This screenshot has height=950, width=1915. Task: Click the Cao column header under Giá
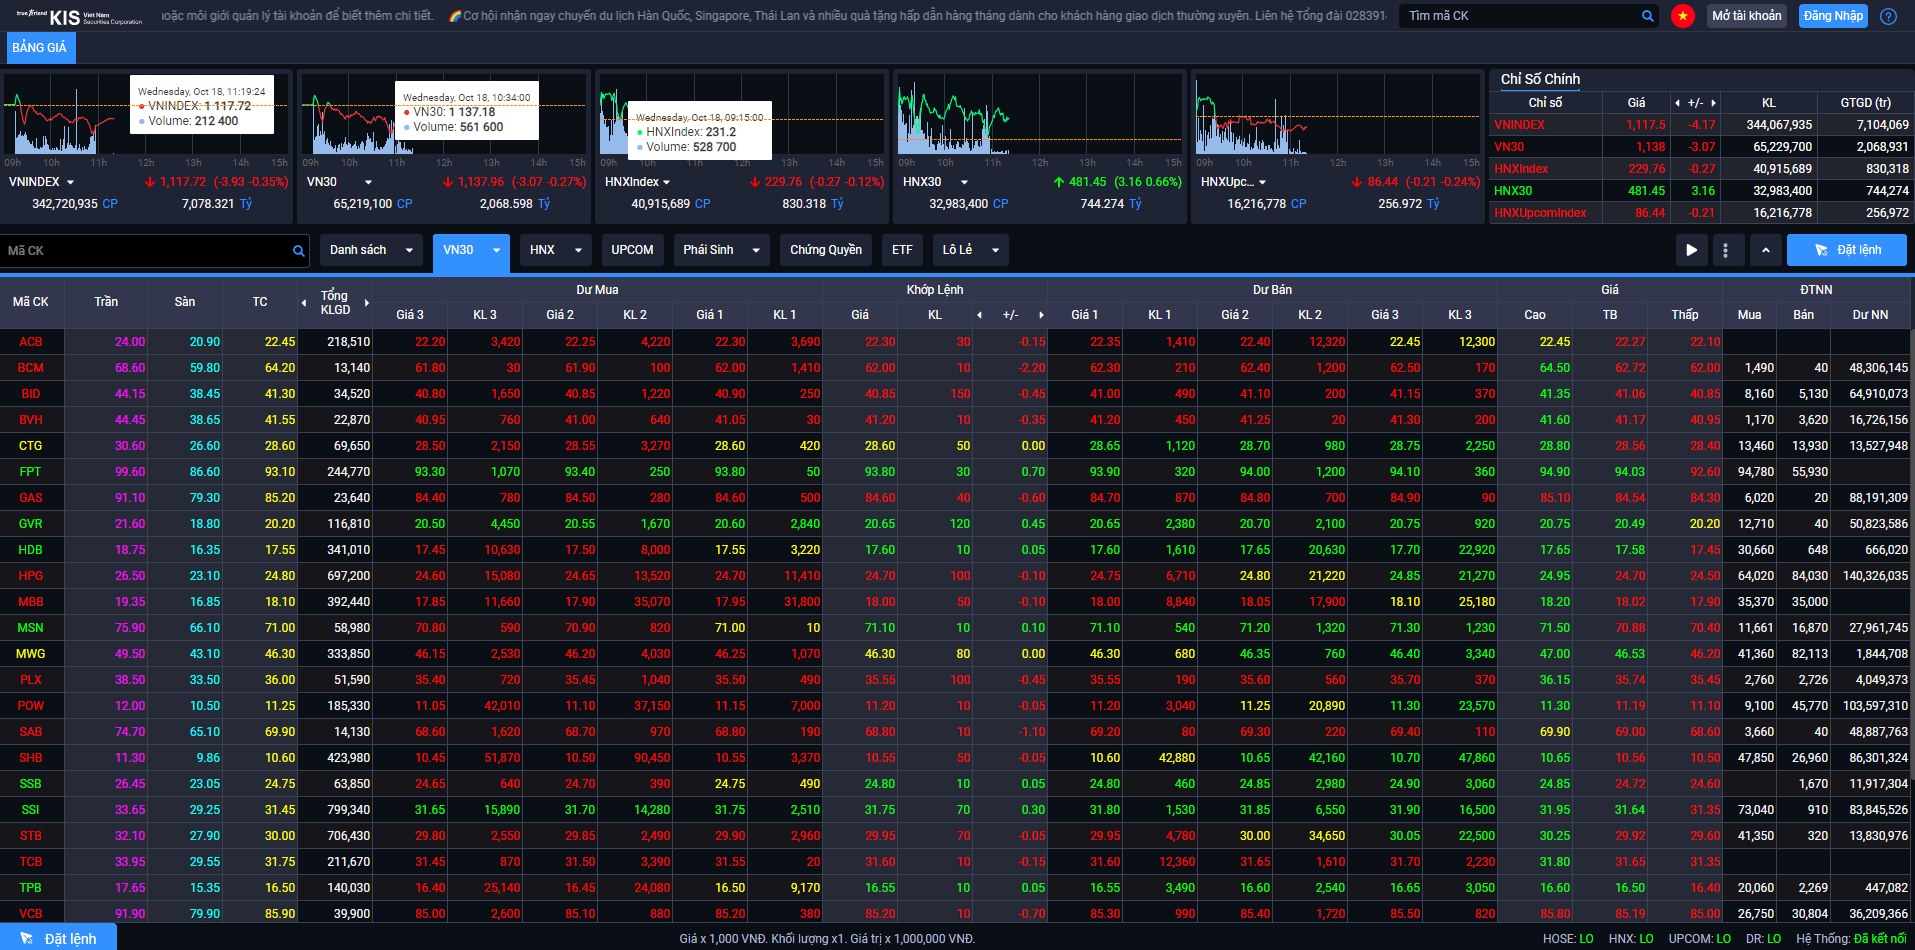tap(1535, 315)
